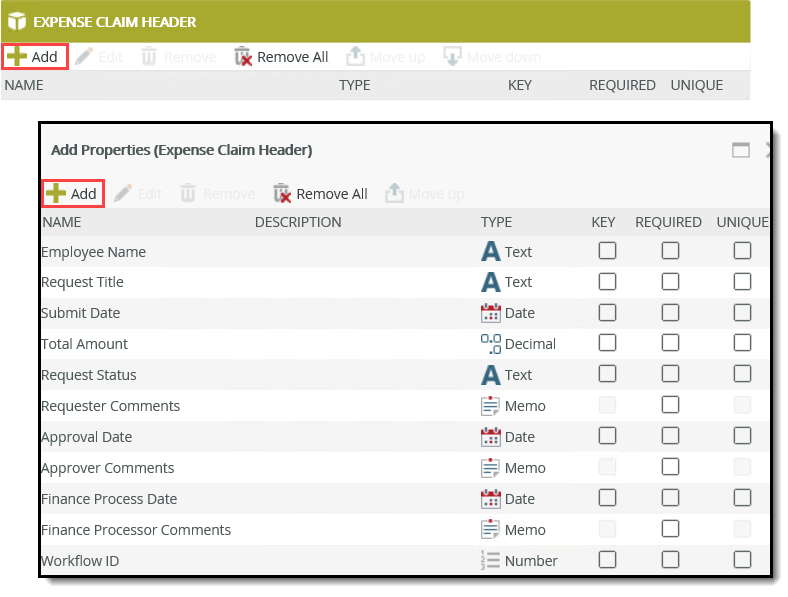This screenshot has height=597, width=788.
Task: Select the Workflow ID row
Action: pos(405,560)
